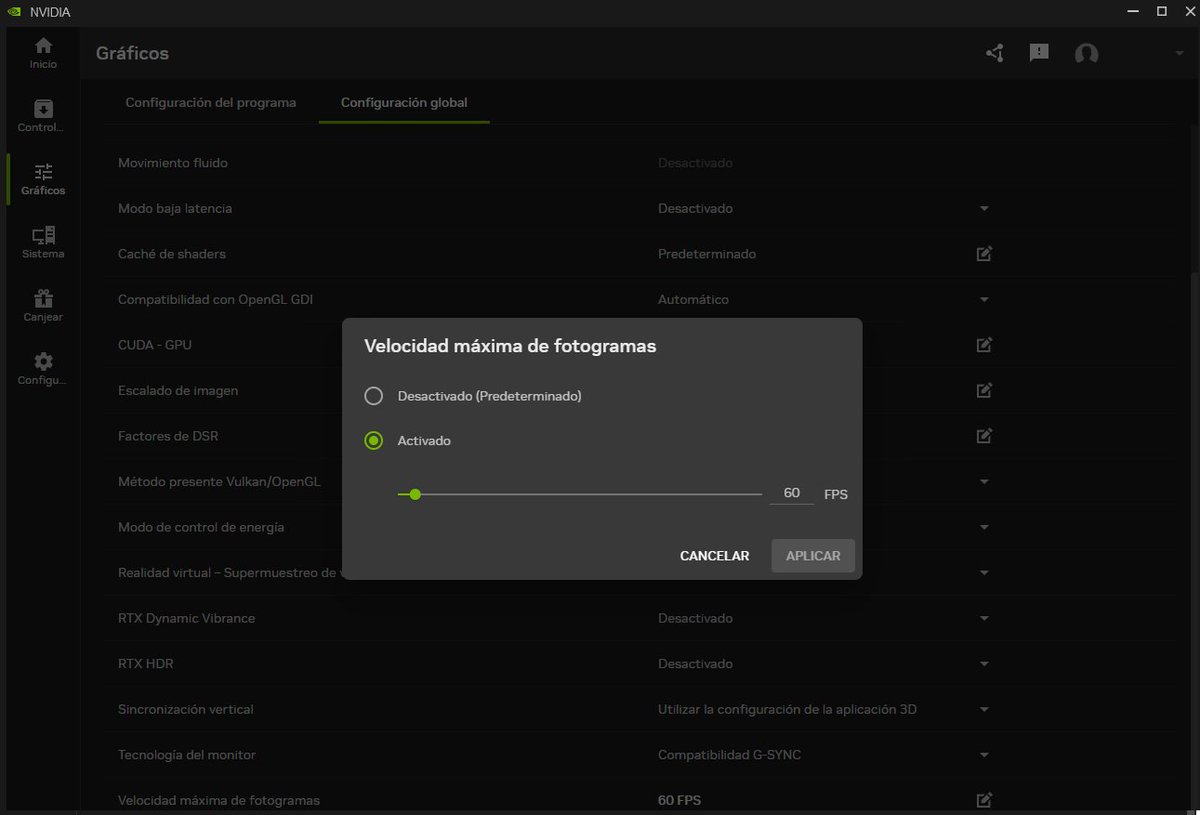Click the share icon in header

coord(994,53)
